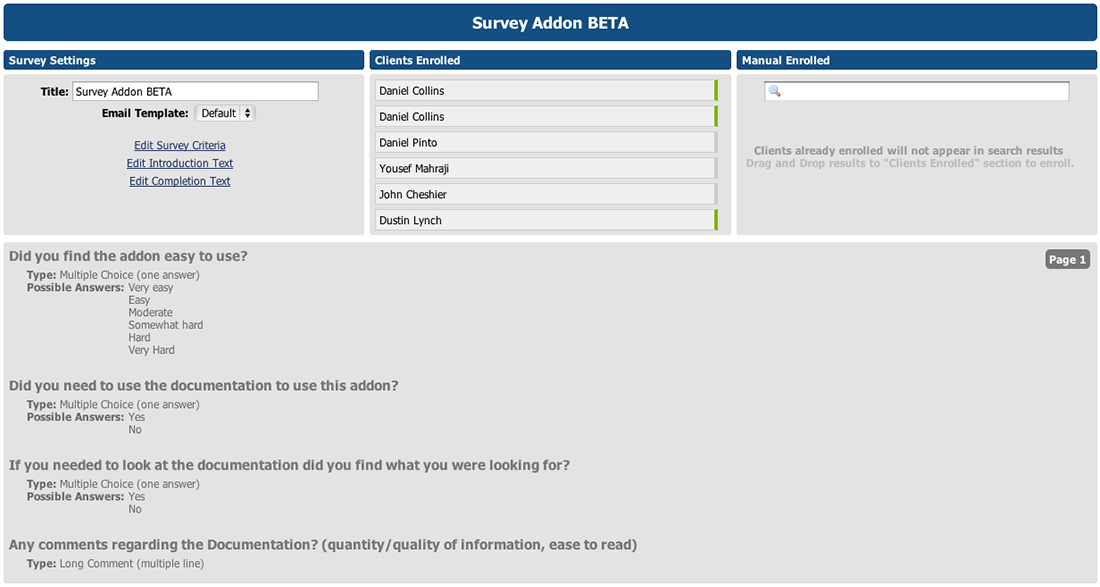The width and height of the screenshot is (1100, 587).
Task: Select the "need to use the documentation" question
Action: point(204,386)
